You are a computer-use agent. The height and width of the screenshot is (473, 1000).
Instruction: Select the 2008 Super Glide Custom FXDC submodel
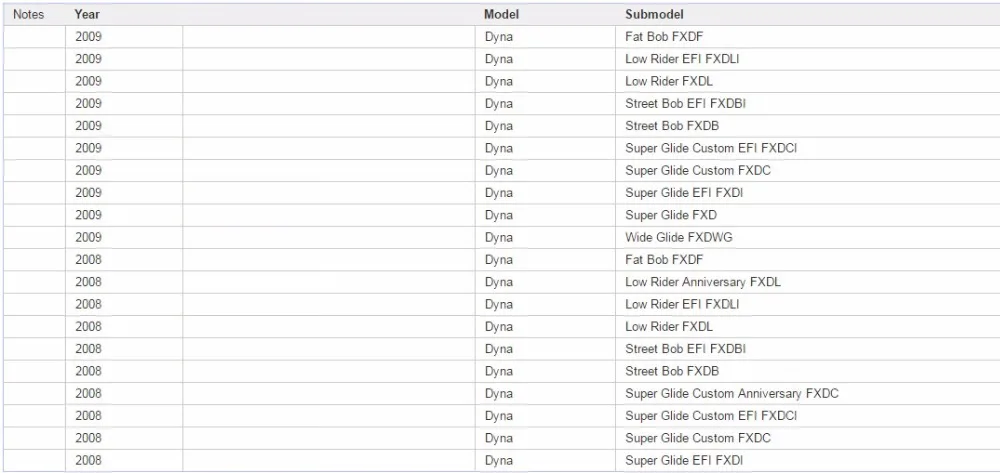tap(698, 438)
